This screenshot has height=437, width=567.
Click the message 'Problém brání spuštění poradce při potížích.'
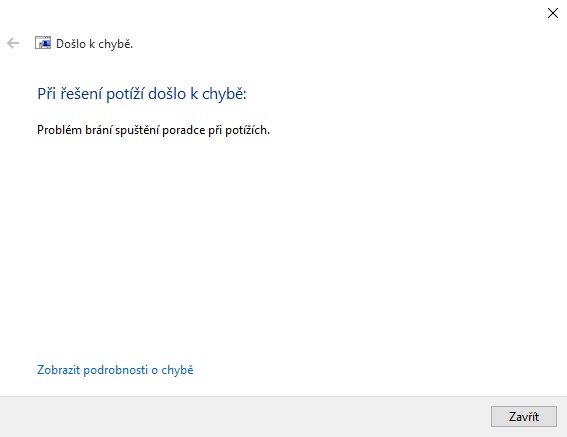coord(153,130)
